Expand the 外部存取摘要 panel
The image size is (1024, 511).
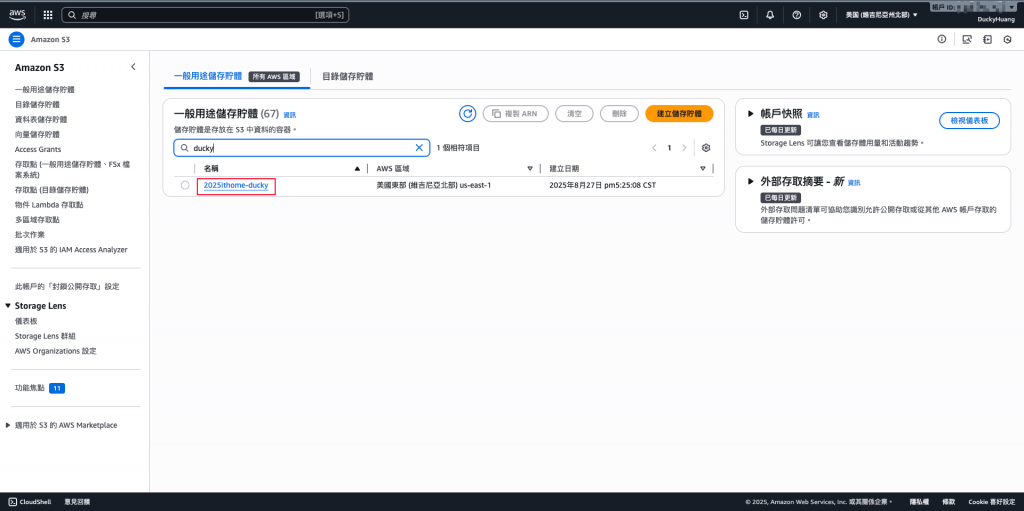click(750, 182)
